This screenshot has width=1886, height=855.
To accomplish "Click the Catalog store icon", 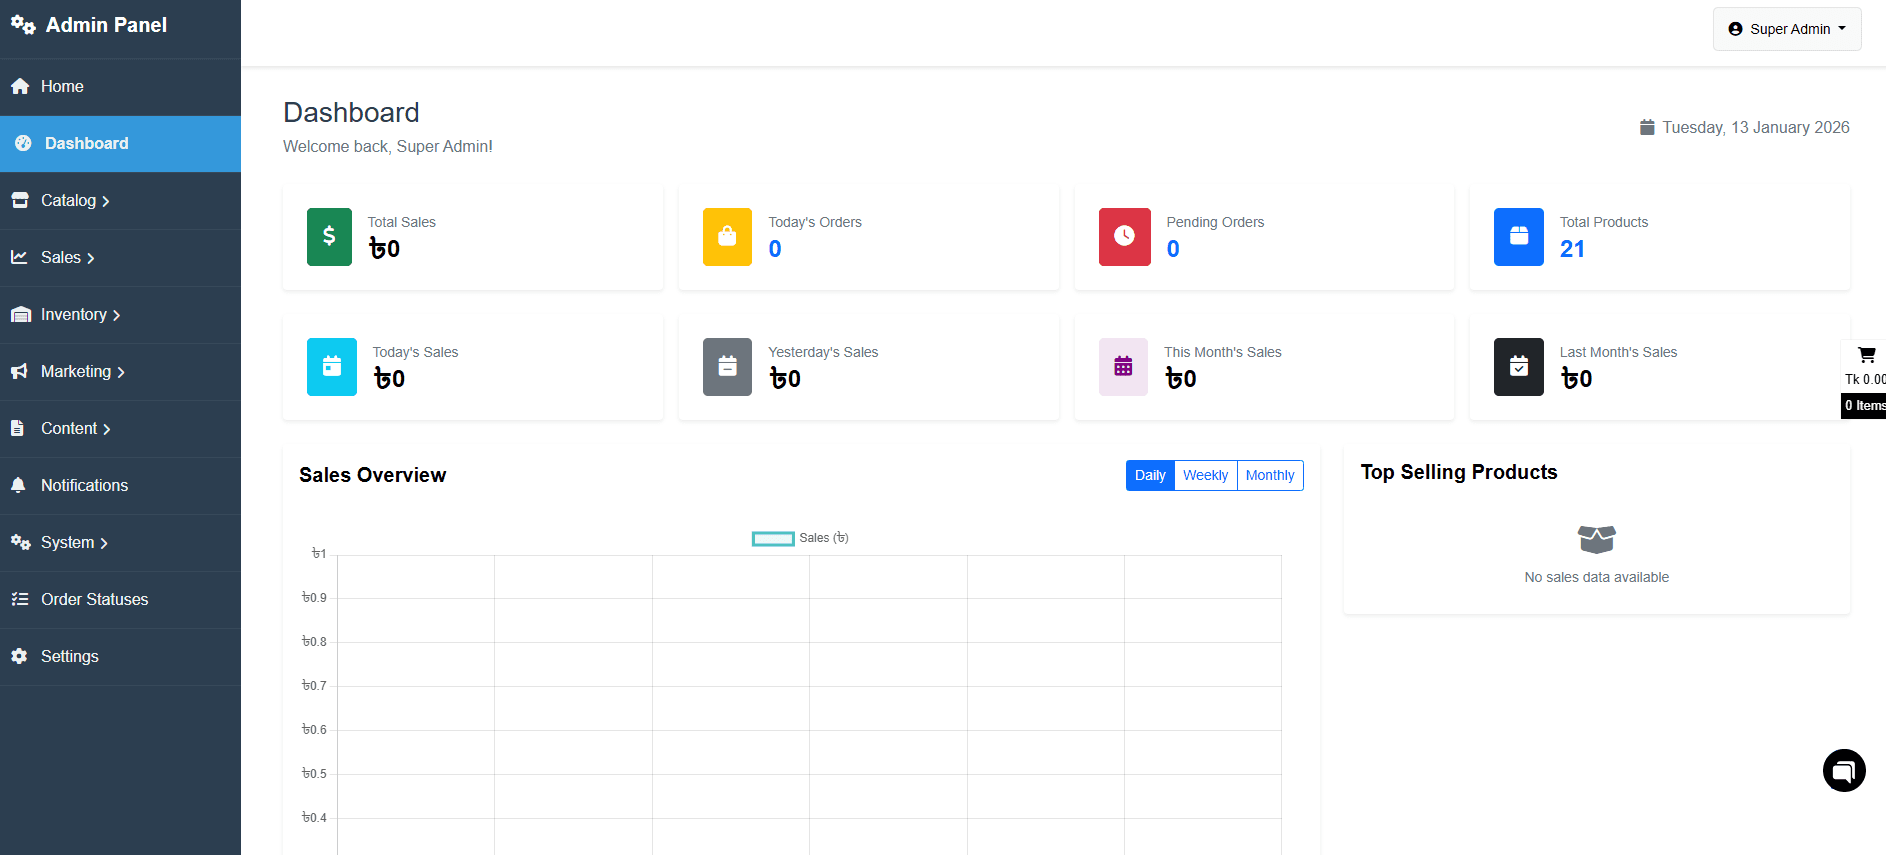I will point(20,200).
